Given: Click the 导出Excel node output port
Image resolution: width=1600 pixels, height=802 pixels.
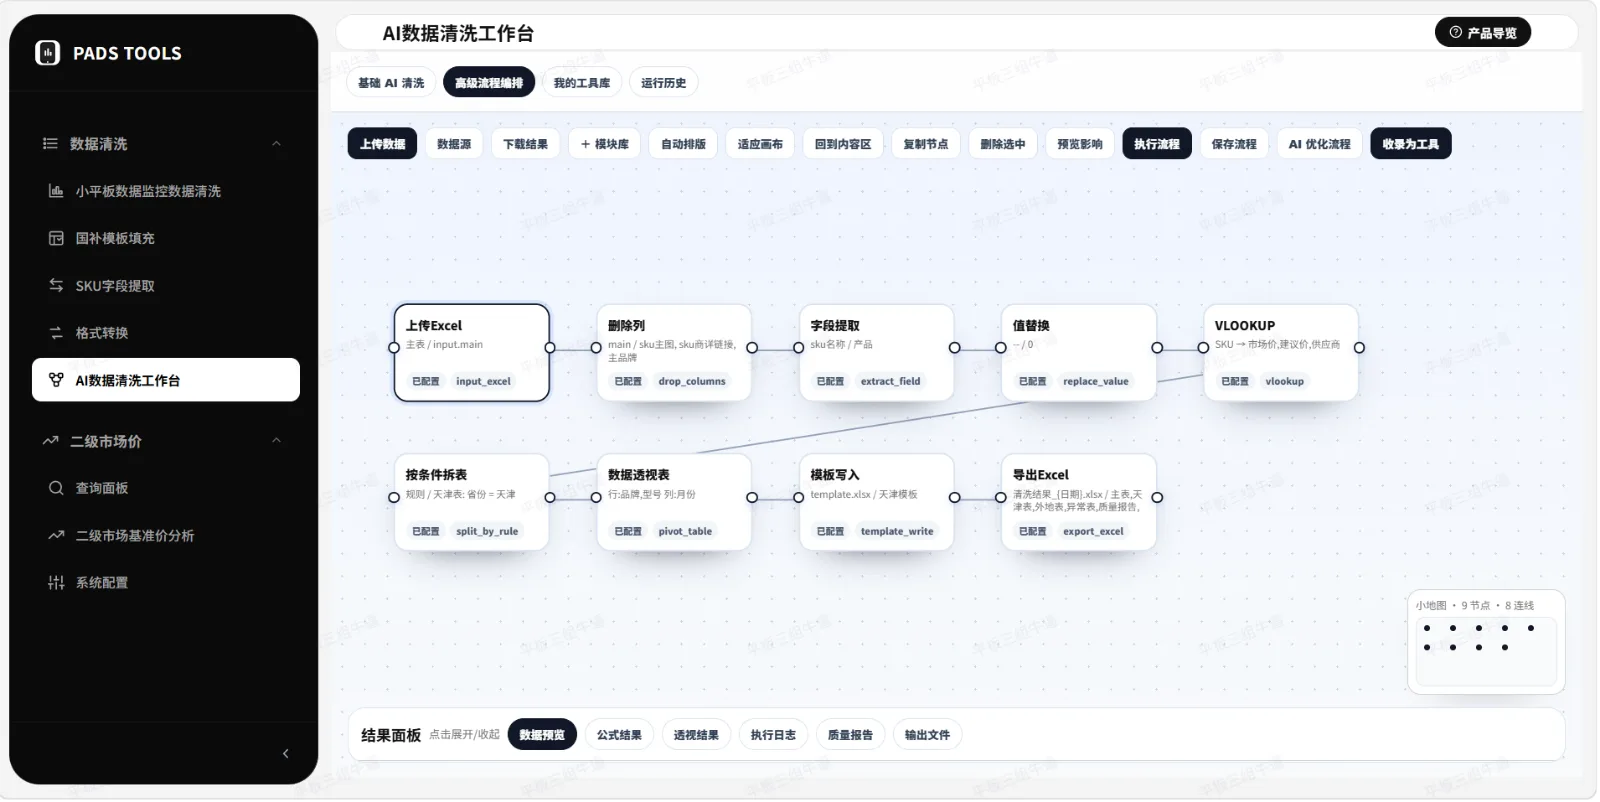Looking at the screenshot, I should pos(1157,498).
